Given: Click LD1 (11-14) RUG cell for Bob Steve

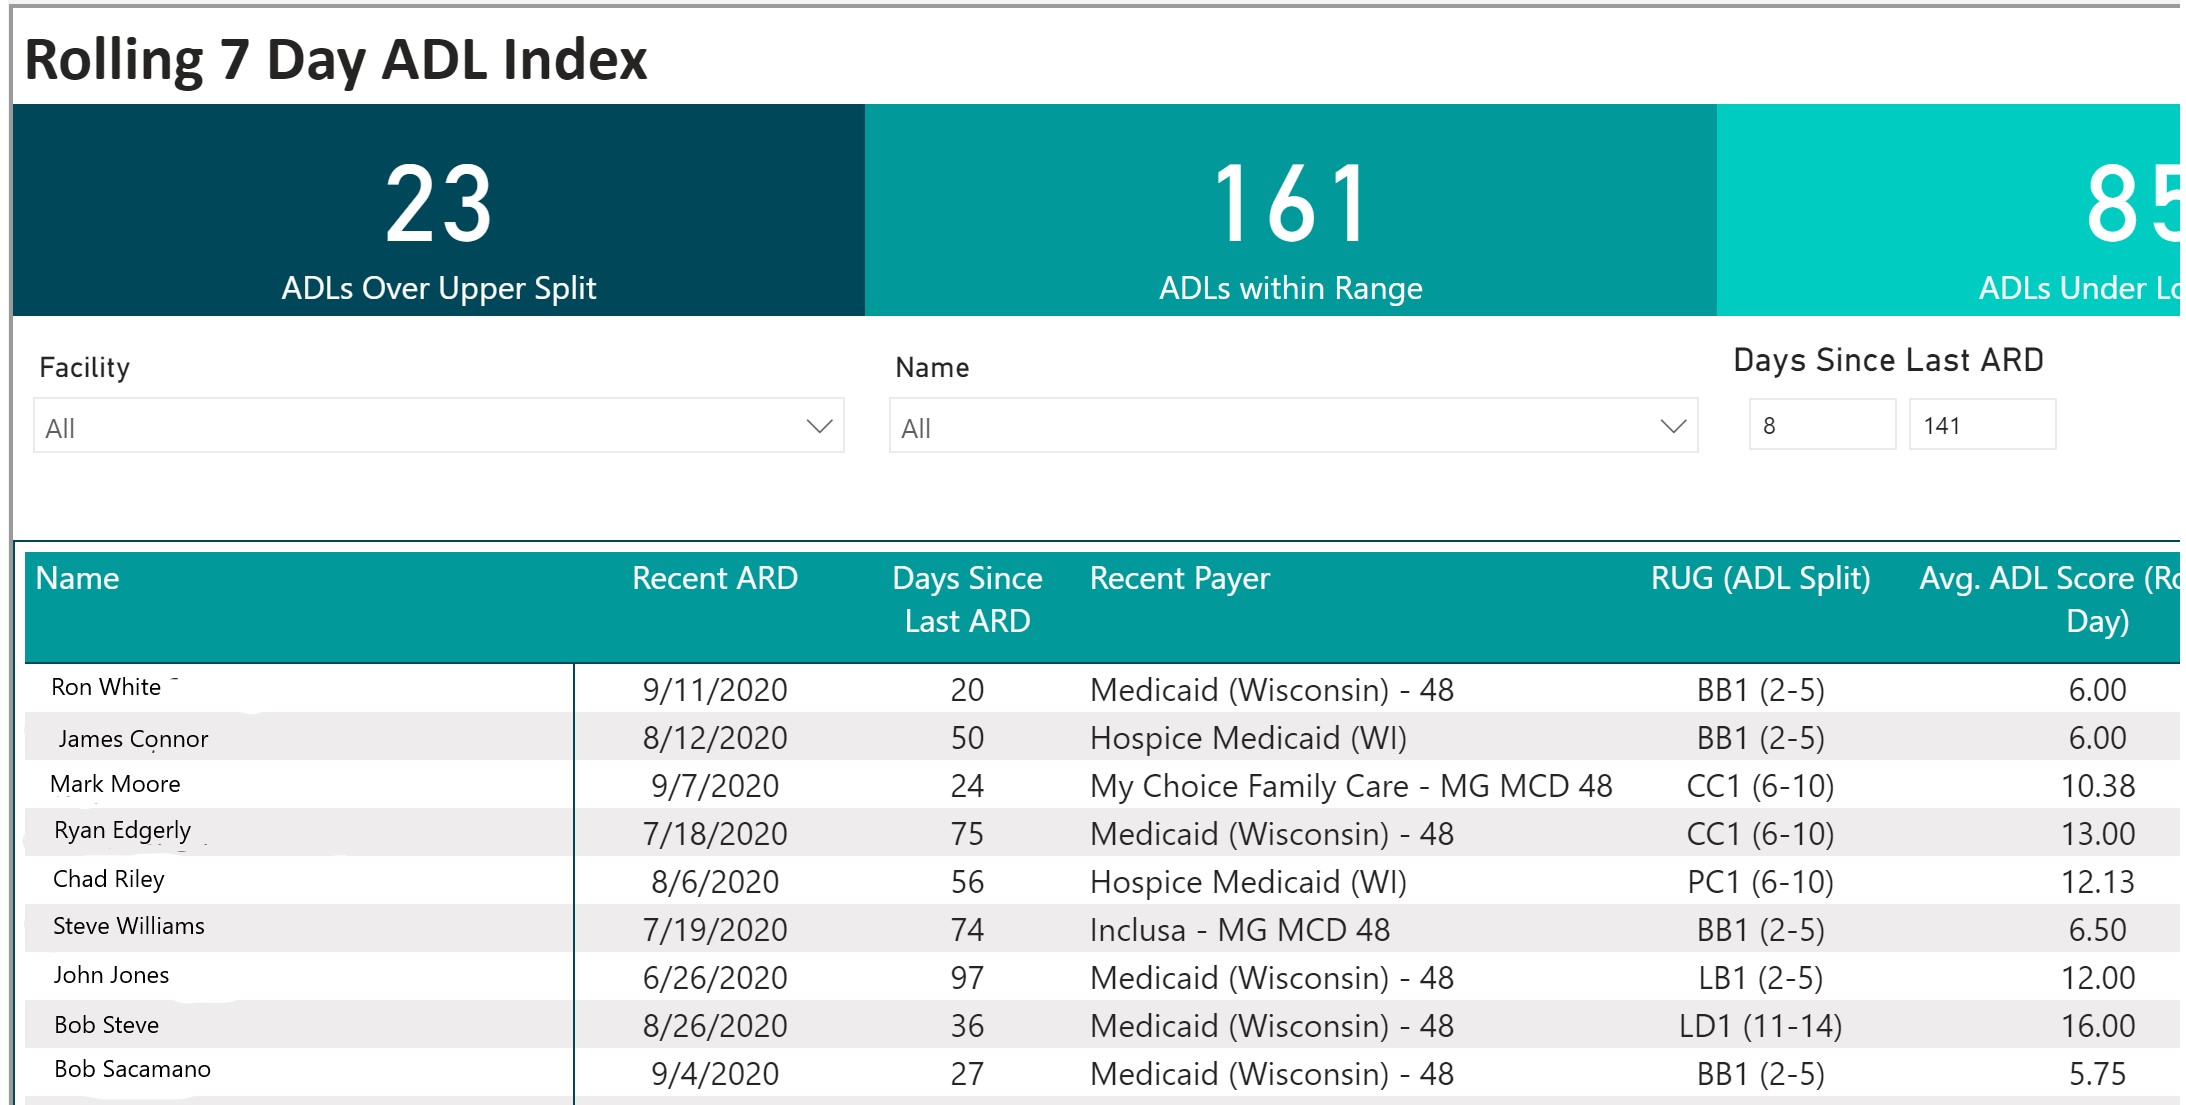Looking at the screenshot, I should 1760,1026.
